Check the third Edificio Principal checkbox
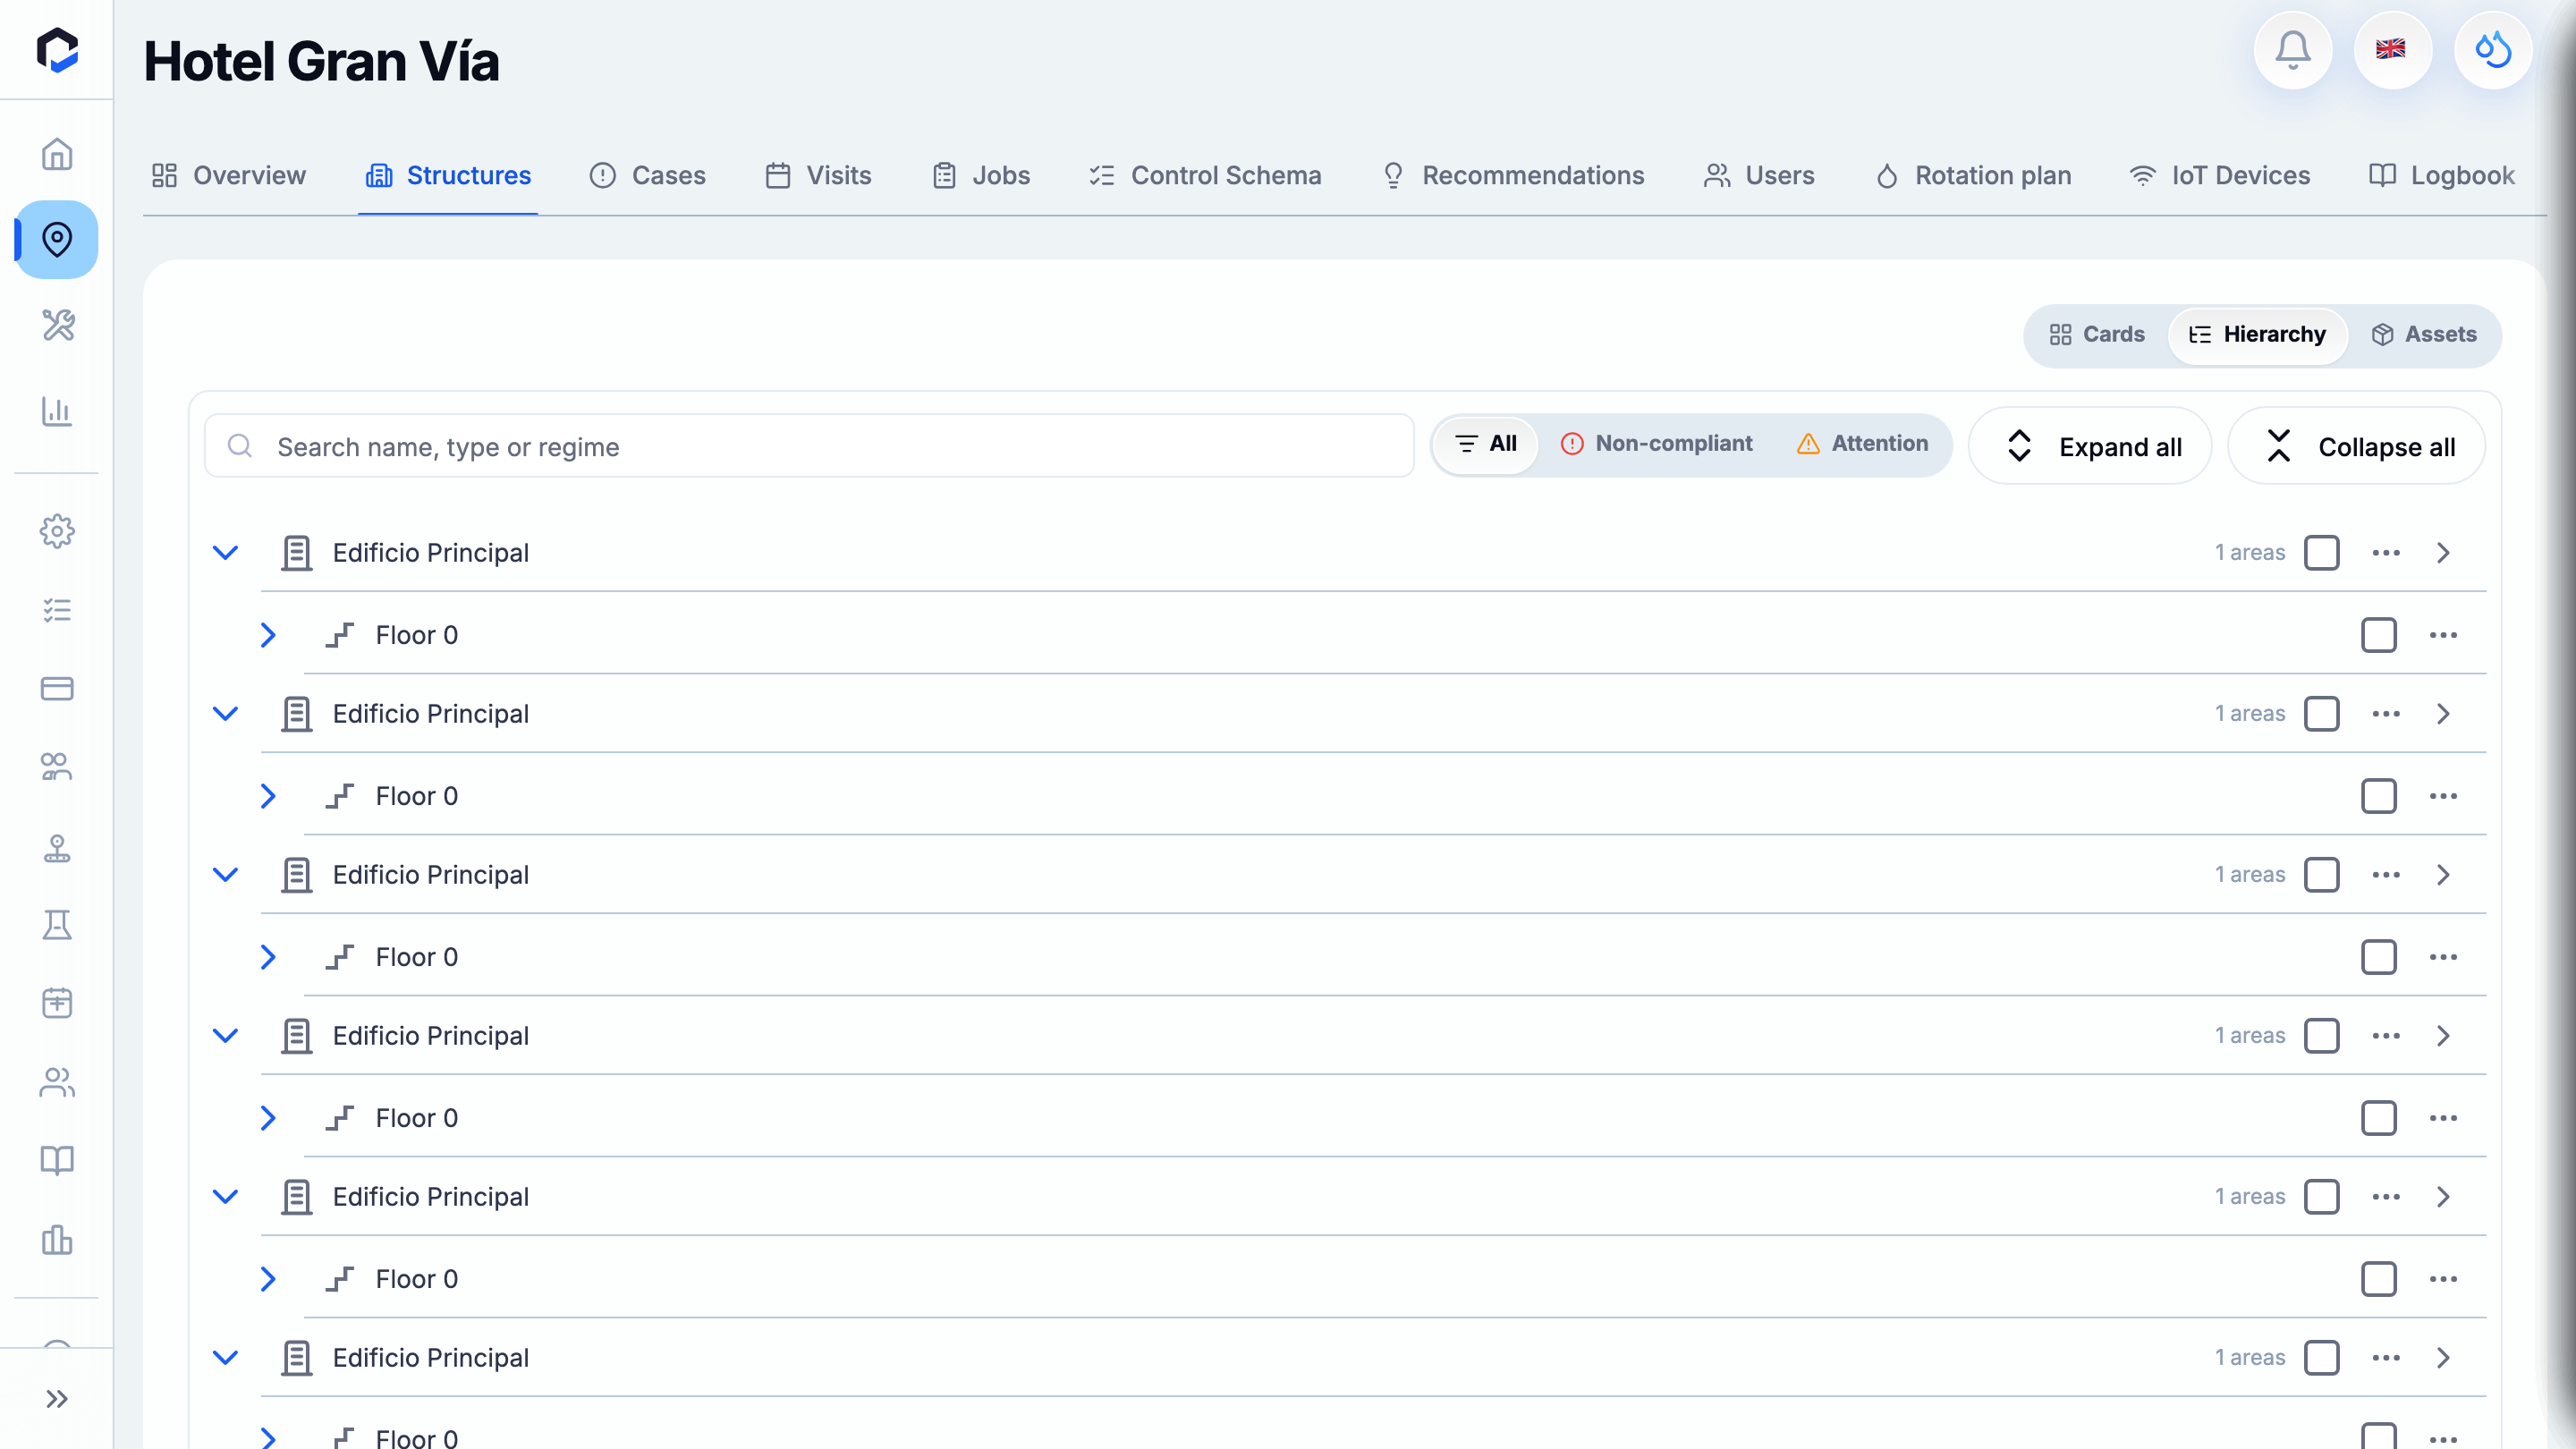 coord(2321,875)
